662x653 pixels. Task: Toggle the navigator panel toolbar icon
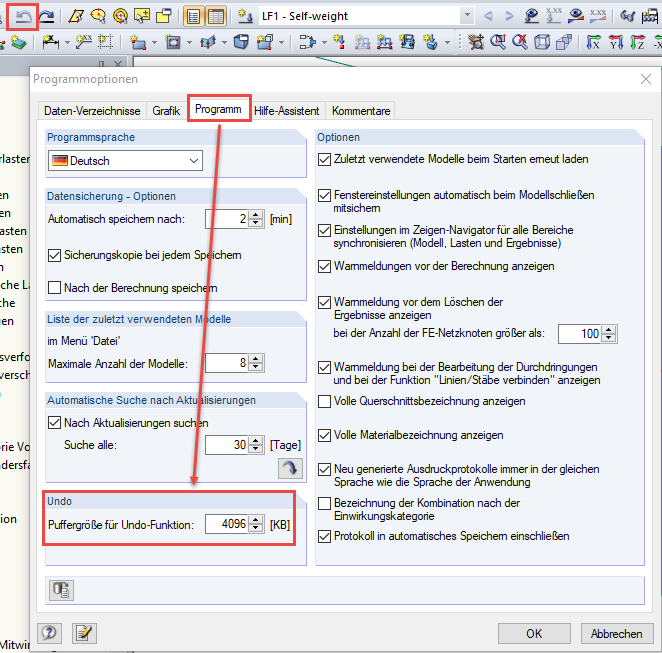pos(193,16)
